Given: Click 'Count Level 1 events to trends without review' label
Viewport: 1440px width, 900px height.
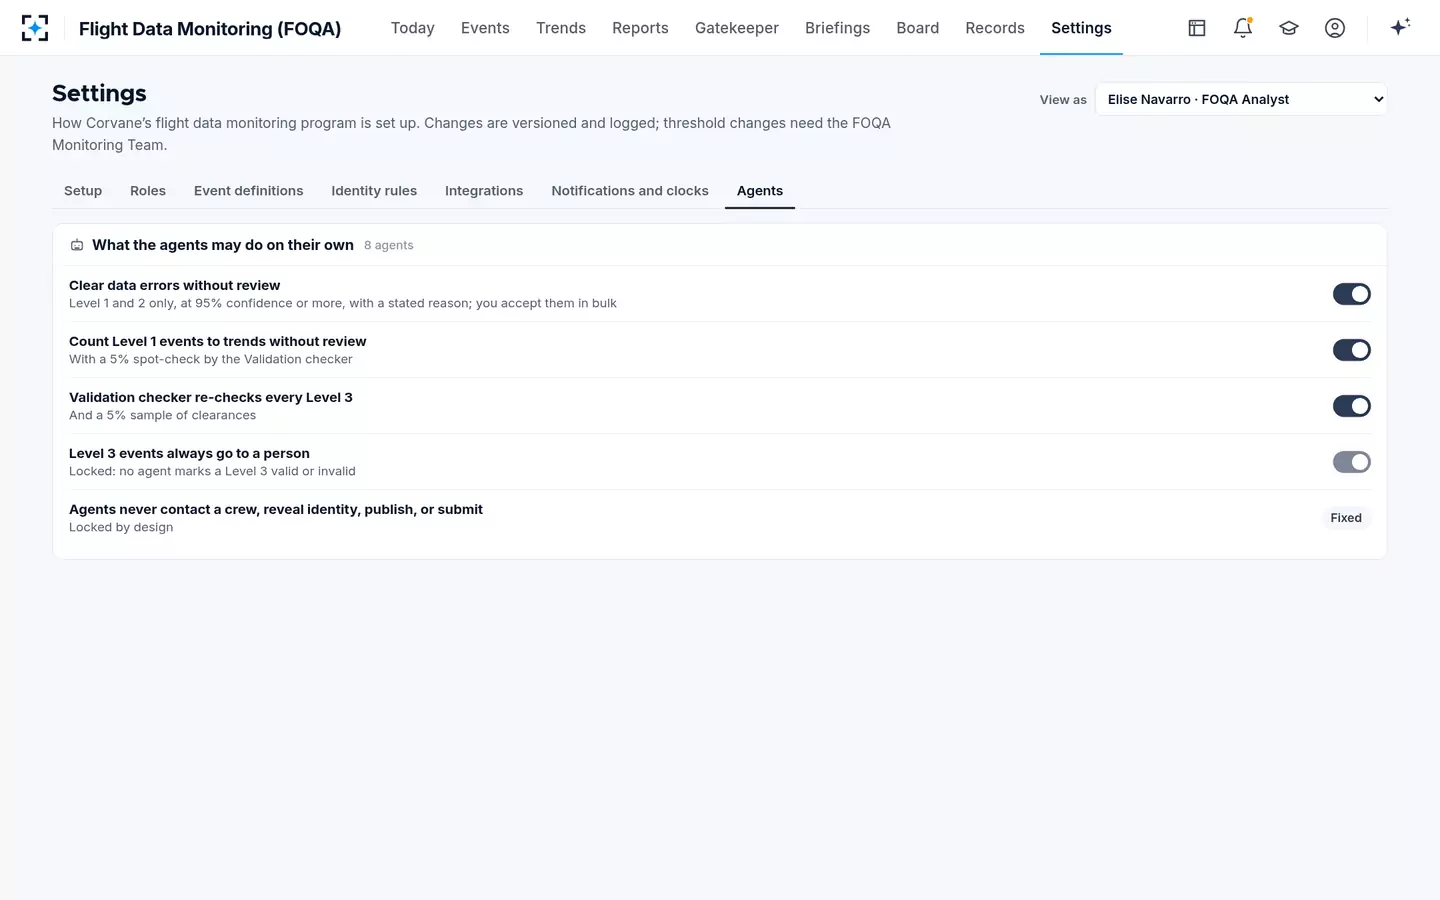Looking at the screenshot, I should [x=218, y=341].
